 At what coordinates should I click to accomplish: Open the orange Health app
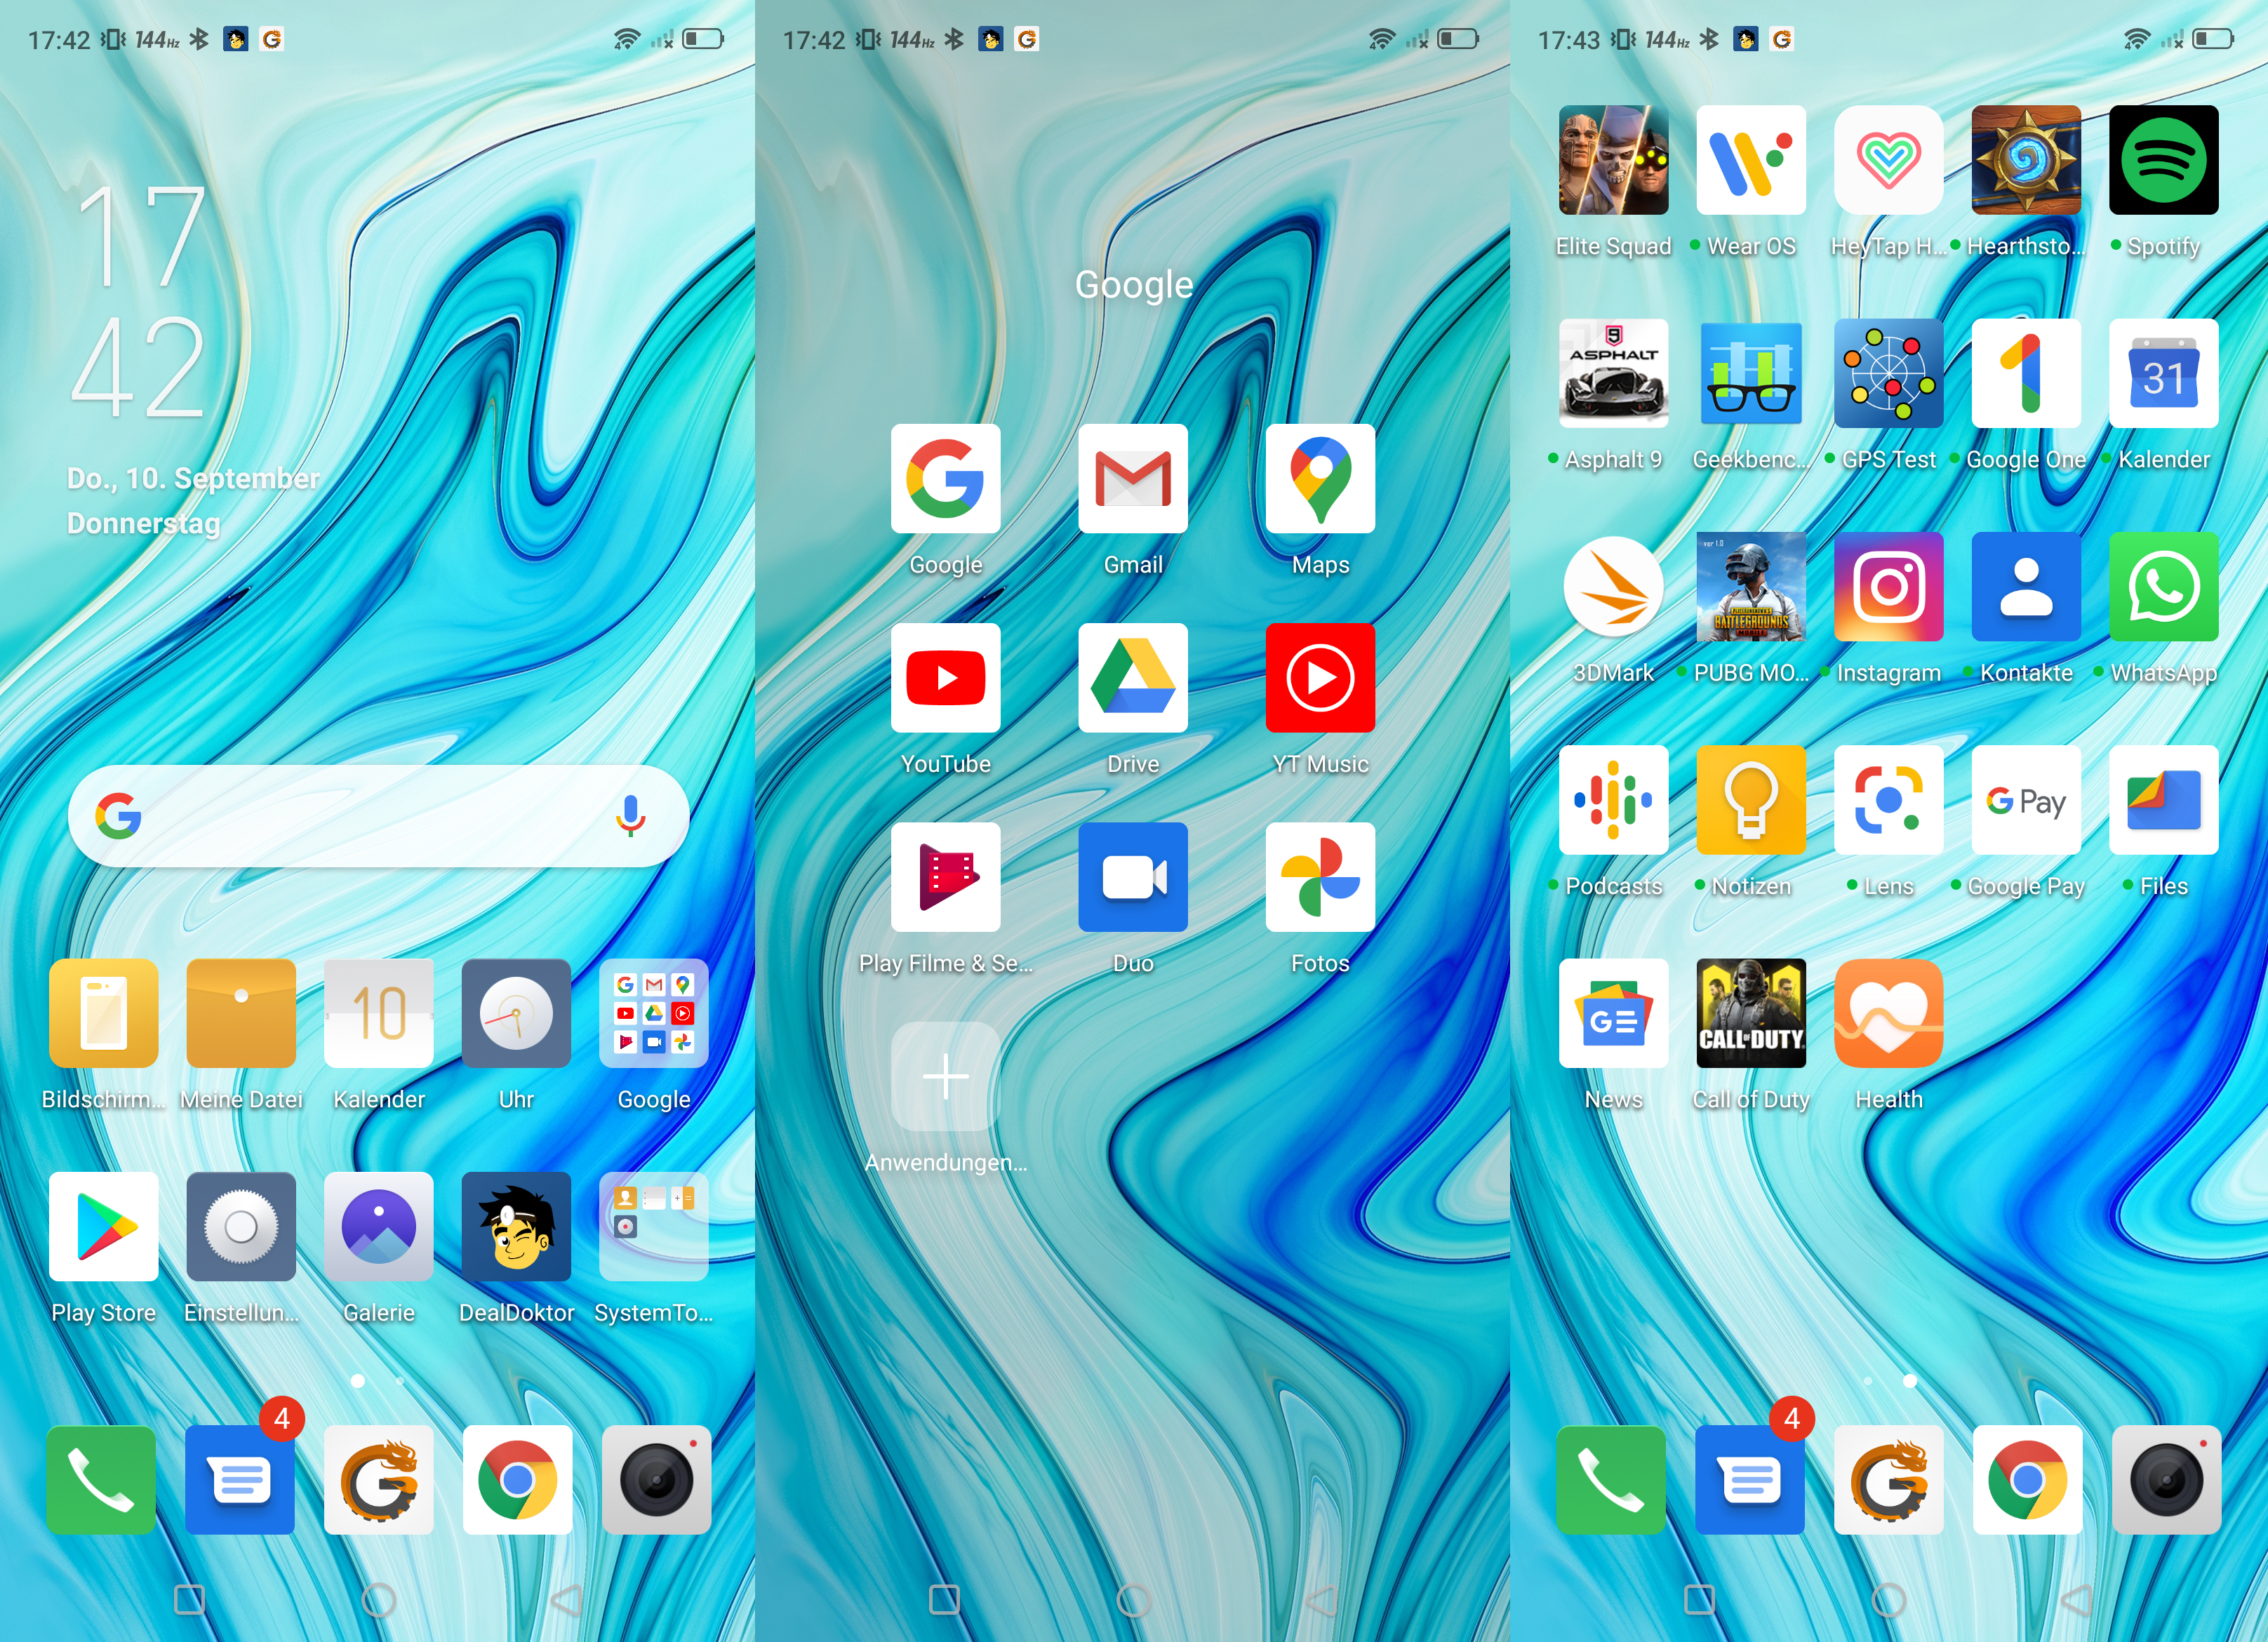click(1888, 1013)
